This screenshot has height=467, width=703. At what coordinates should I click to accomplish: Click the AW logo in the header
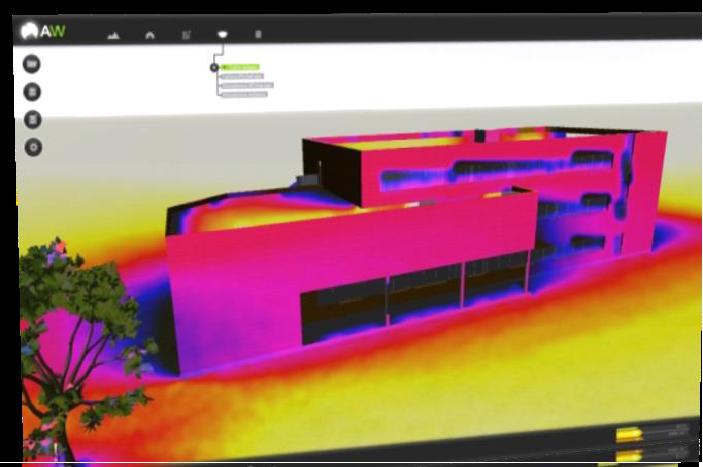(x=43, y=31)
